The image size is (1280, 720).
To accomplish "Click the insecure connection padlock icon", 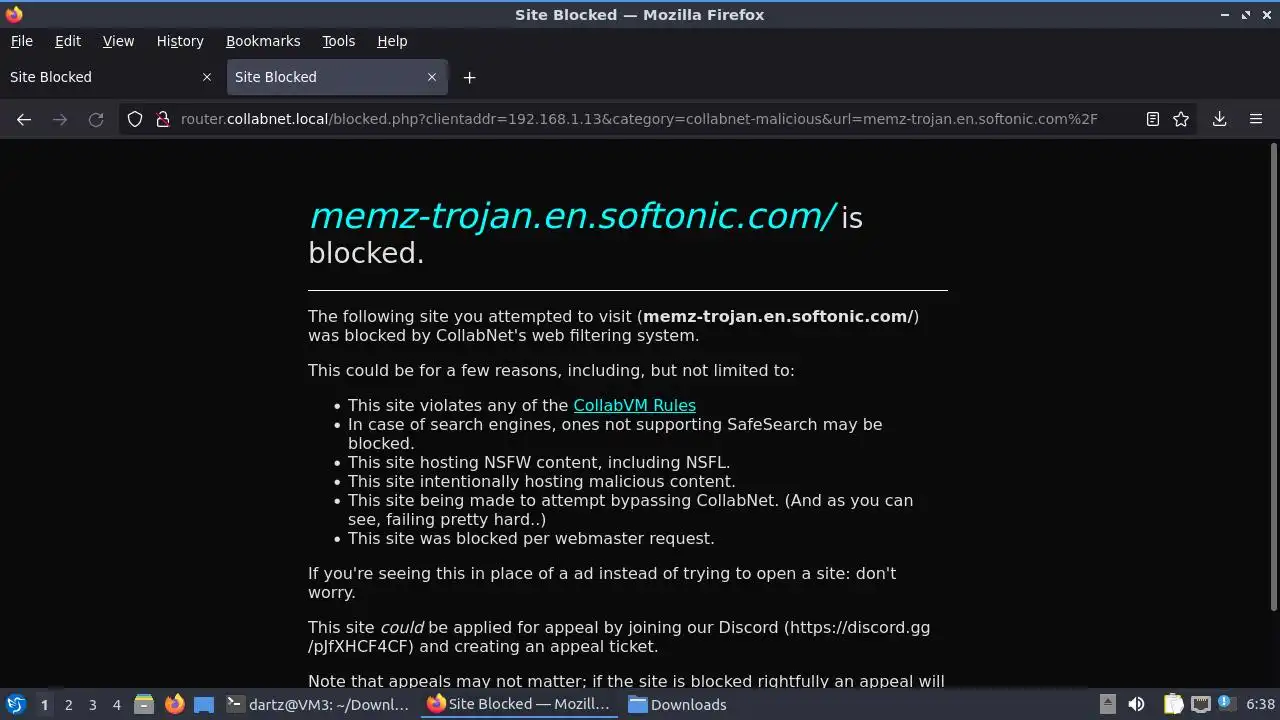I will pyautogui.click(x=163, y=119).
